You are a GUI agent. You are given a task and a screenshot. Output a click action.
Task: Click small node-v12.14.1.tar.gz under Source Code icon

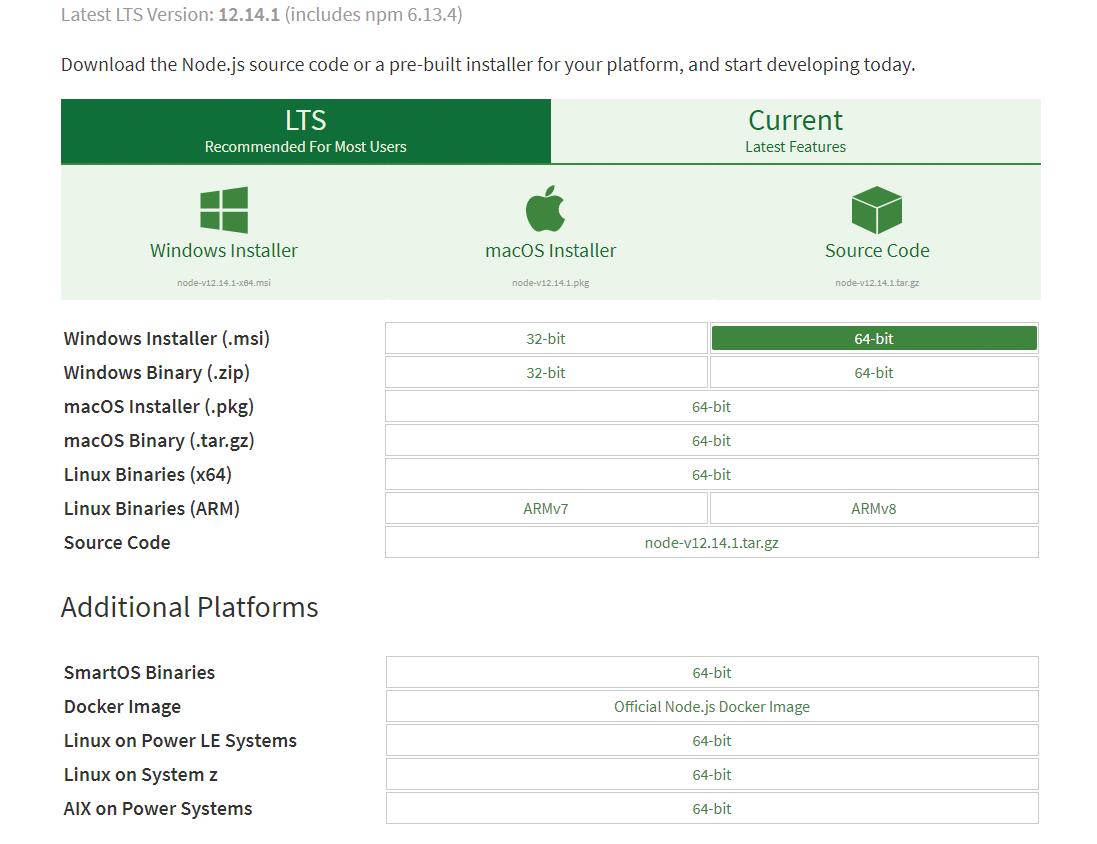(x=877, y=283)
